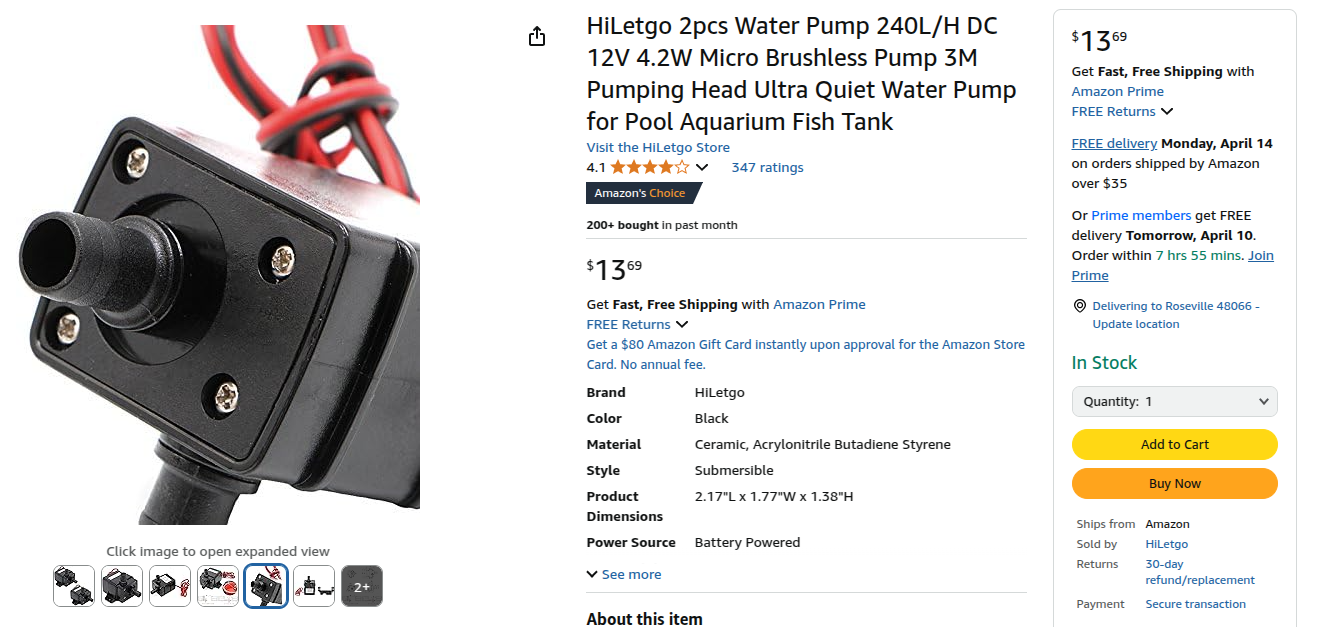Click the first pump thumbnail image
1333x627 pixels.
74,586
